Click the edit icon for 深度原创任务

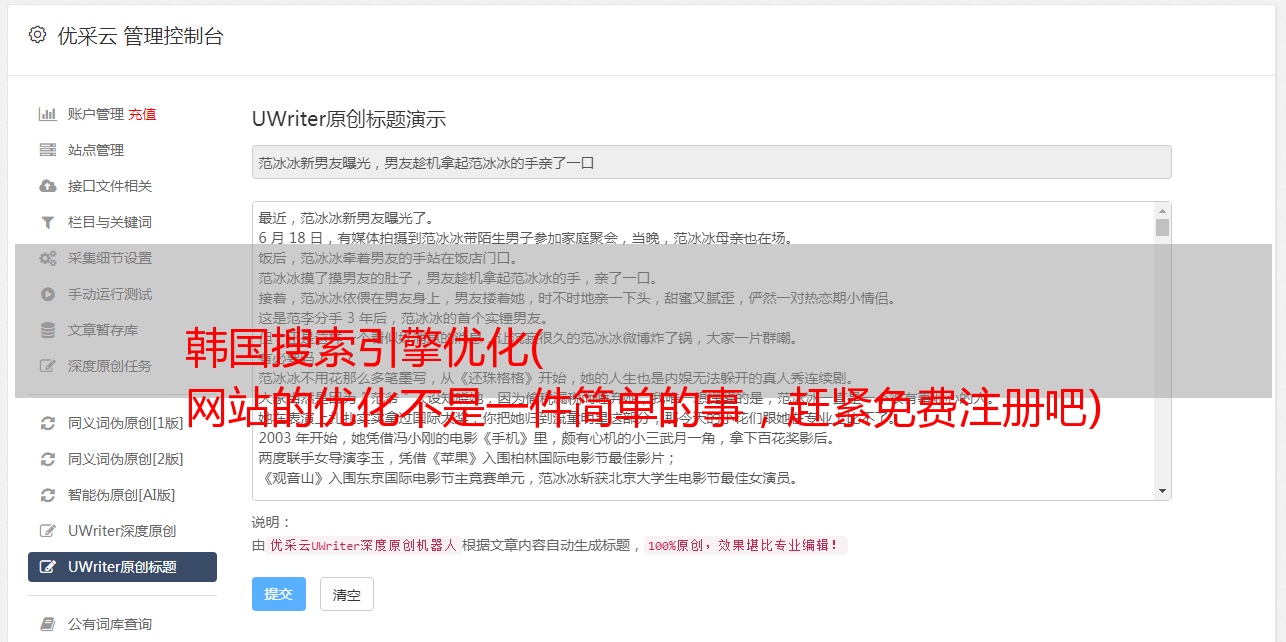click(x=47, y=366)
